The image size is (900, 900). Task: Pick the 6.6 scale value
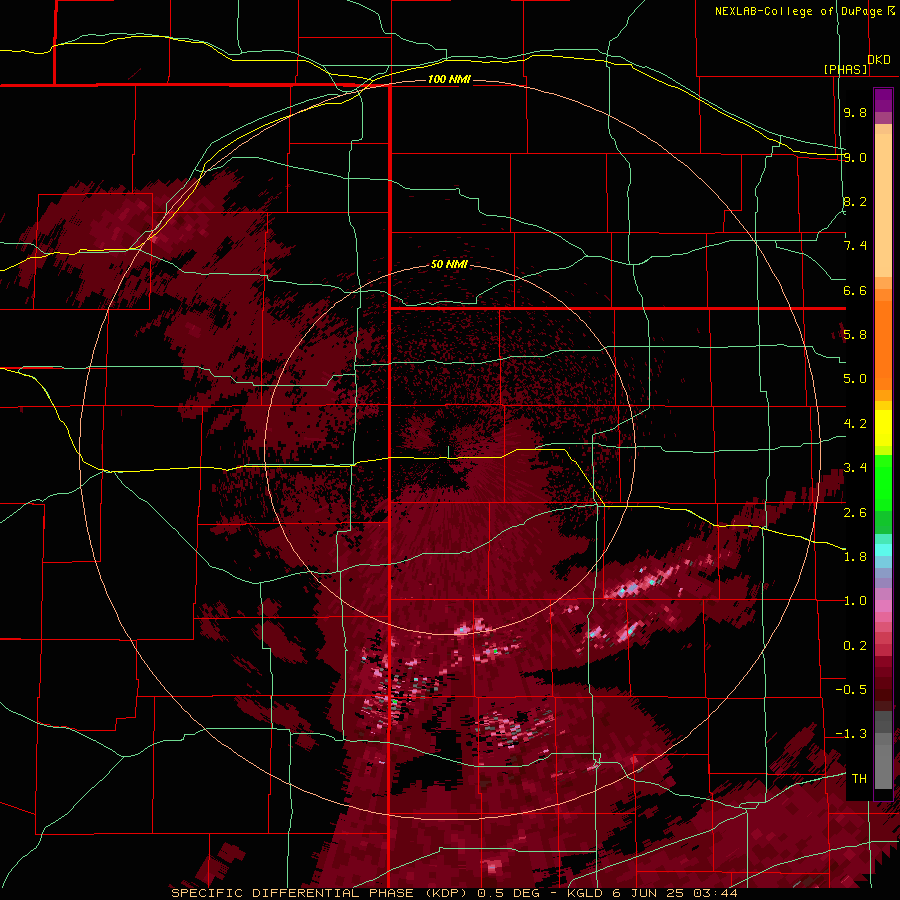click(855, 290)
